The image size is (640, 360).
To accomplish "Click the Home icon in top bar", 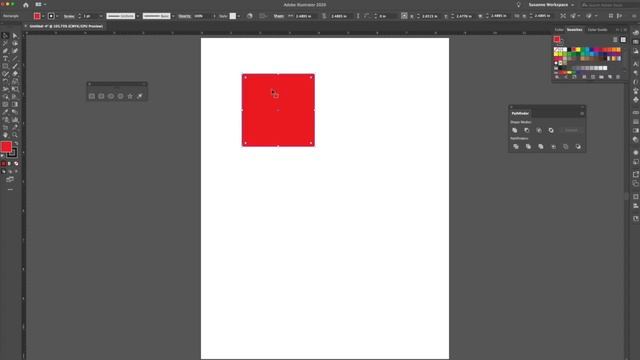I will click(26, 5).
